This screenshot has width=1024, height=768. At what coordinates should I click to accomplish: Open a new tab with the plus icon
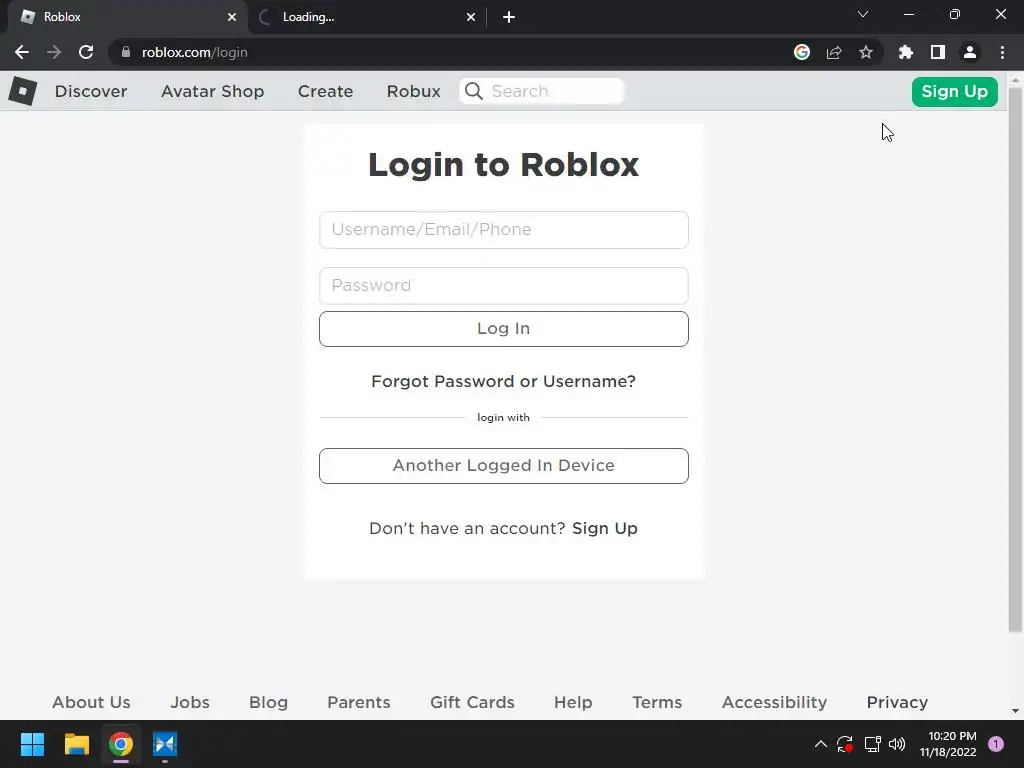tap(509, 17)
